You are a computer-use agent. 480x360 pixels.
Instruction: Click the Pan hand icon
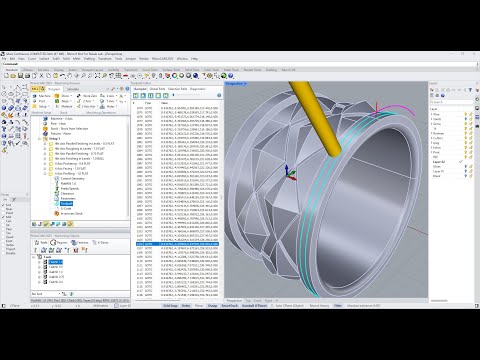(x=69, y=76)
